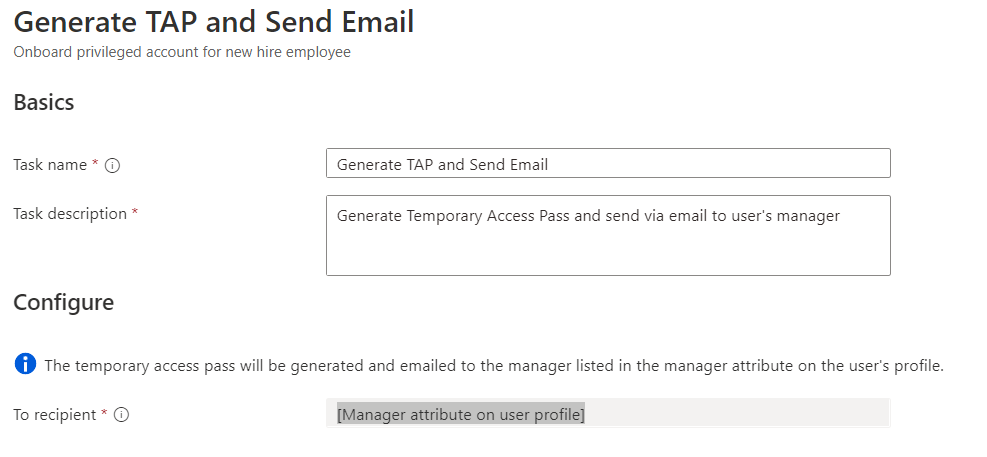
Task: Click the info icon beside To recipient
Action: pos(122,415)
